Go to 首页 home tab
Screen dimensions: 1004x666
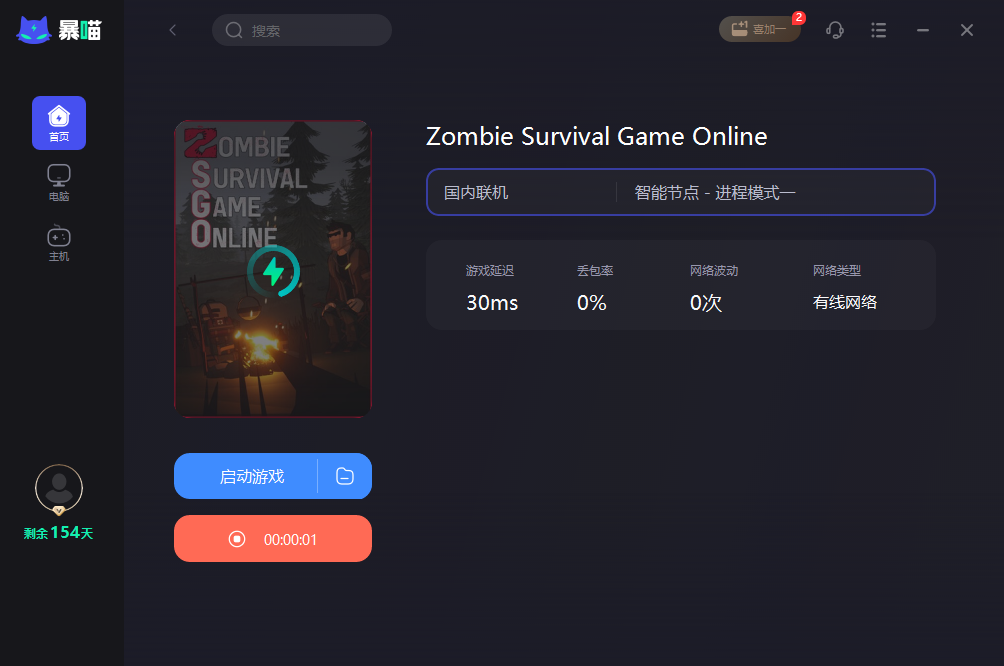click(x=59, y=123)
